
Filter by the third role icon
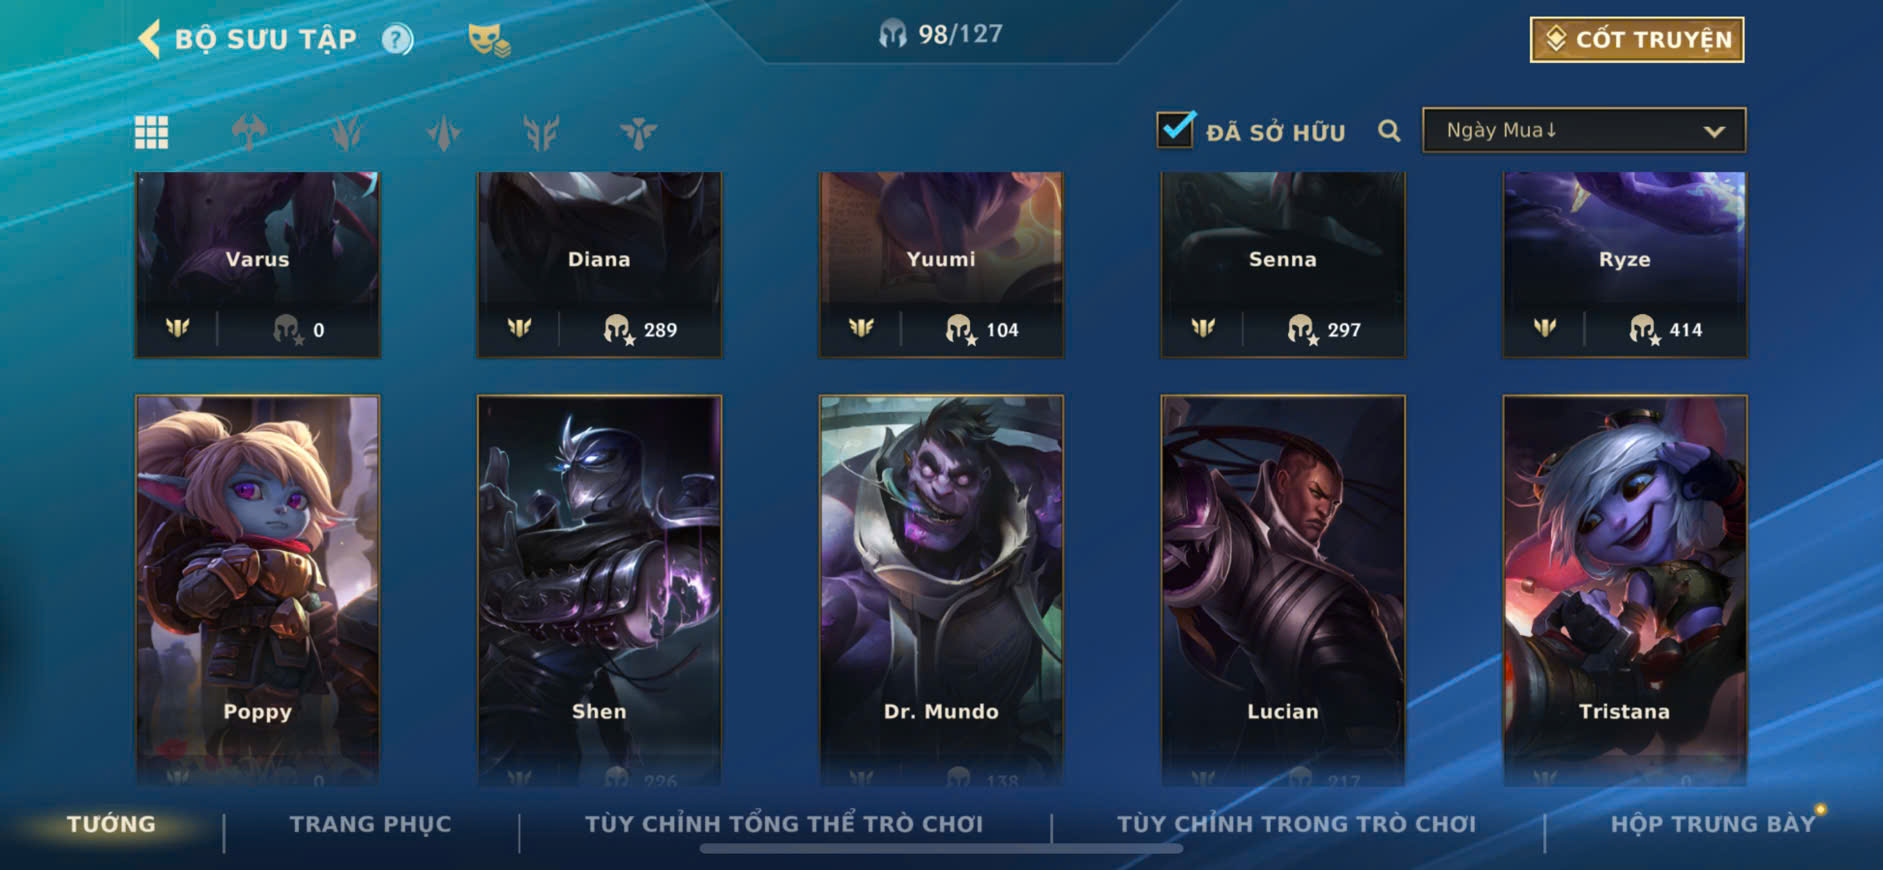(x=443, y=132)
